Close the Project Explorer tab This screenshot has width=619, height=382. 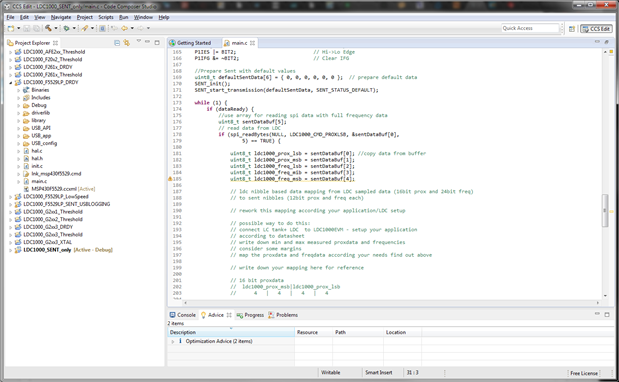pyautogui.click(x=55, y=43)
